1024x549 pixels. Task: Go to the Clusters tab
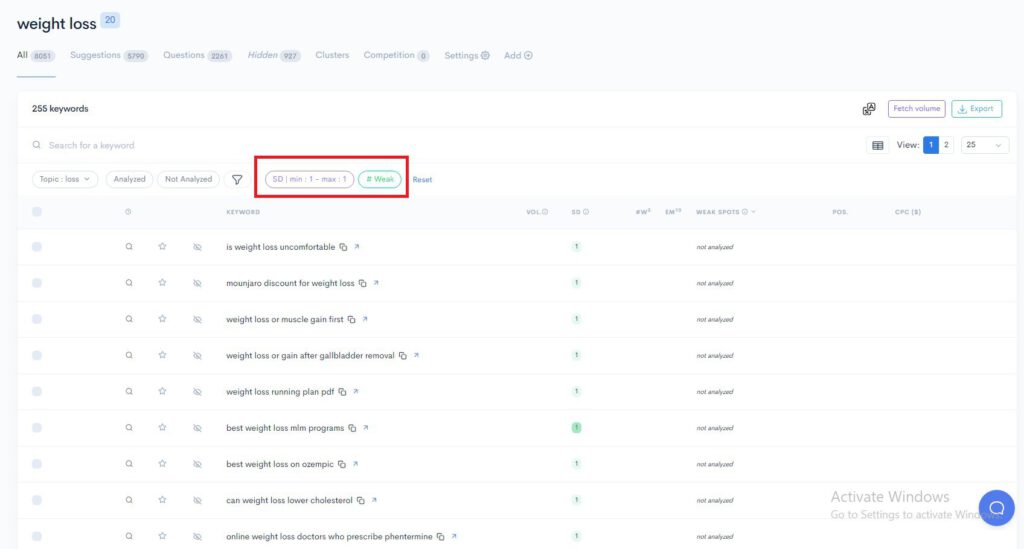coord(332,55)
